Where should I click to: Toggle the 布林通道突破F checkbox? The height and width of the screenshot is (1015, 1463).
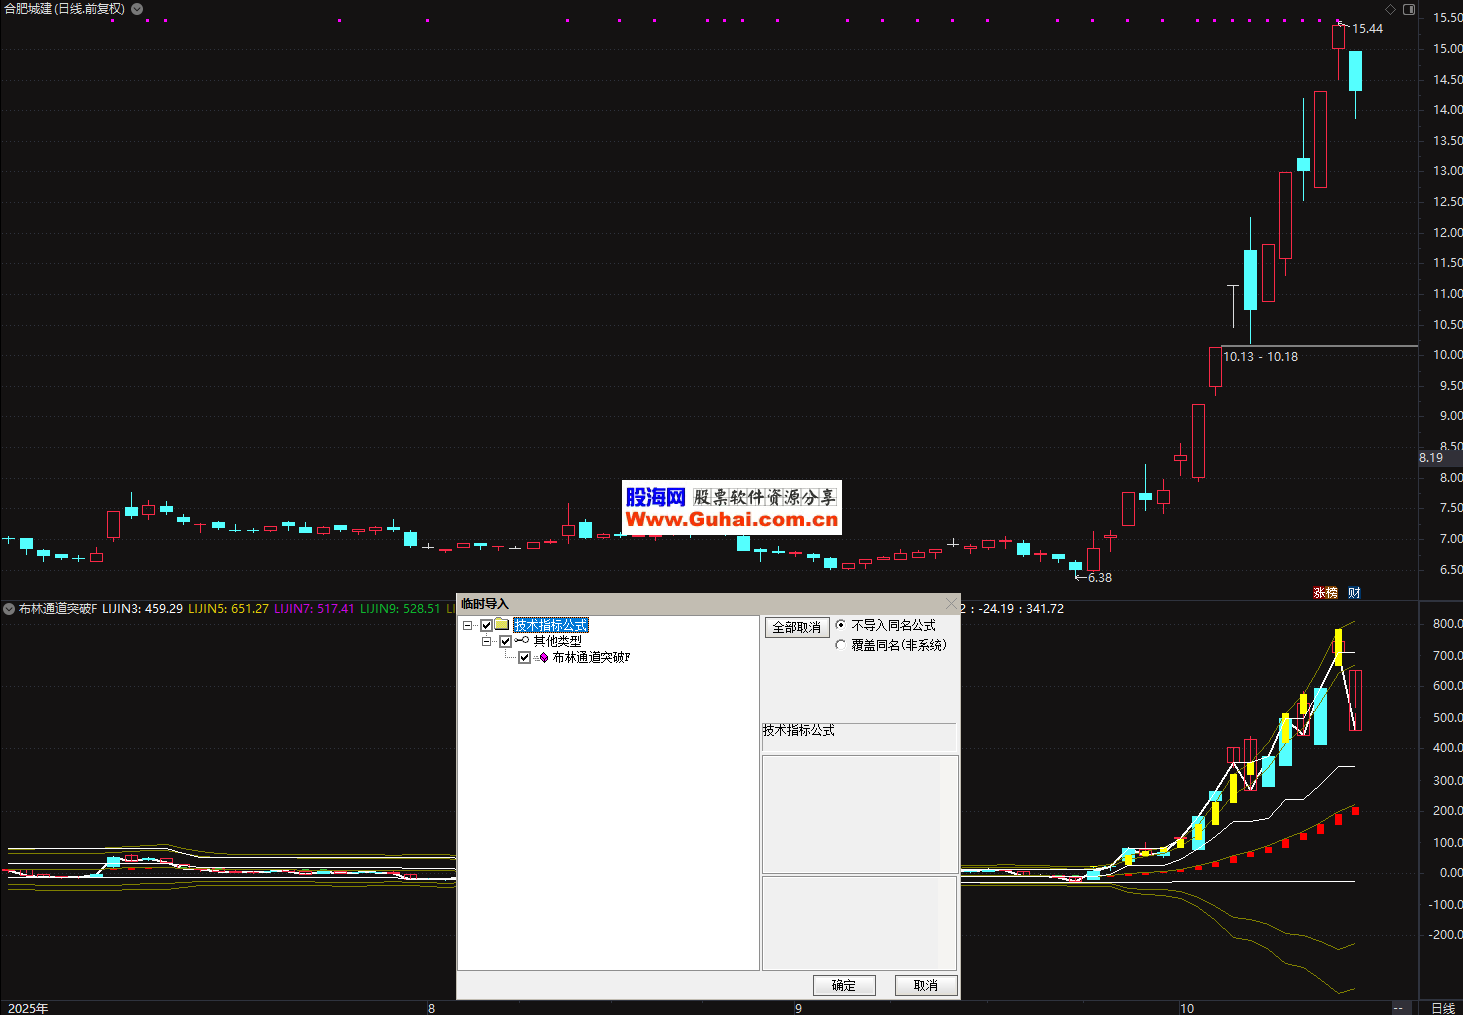(x=524, y=658)
